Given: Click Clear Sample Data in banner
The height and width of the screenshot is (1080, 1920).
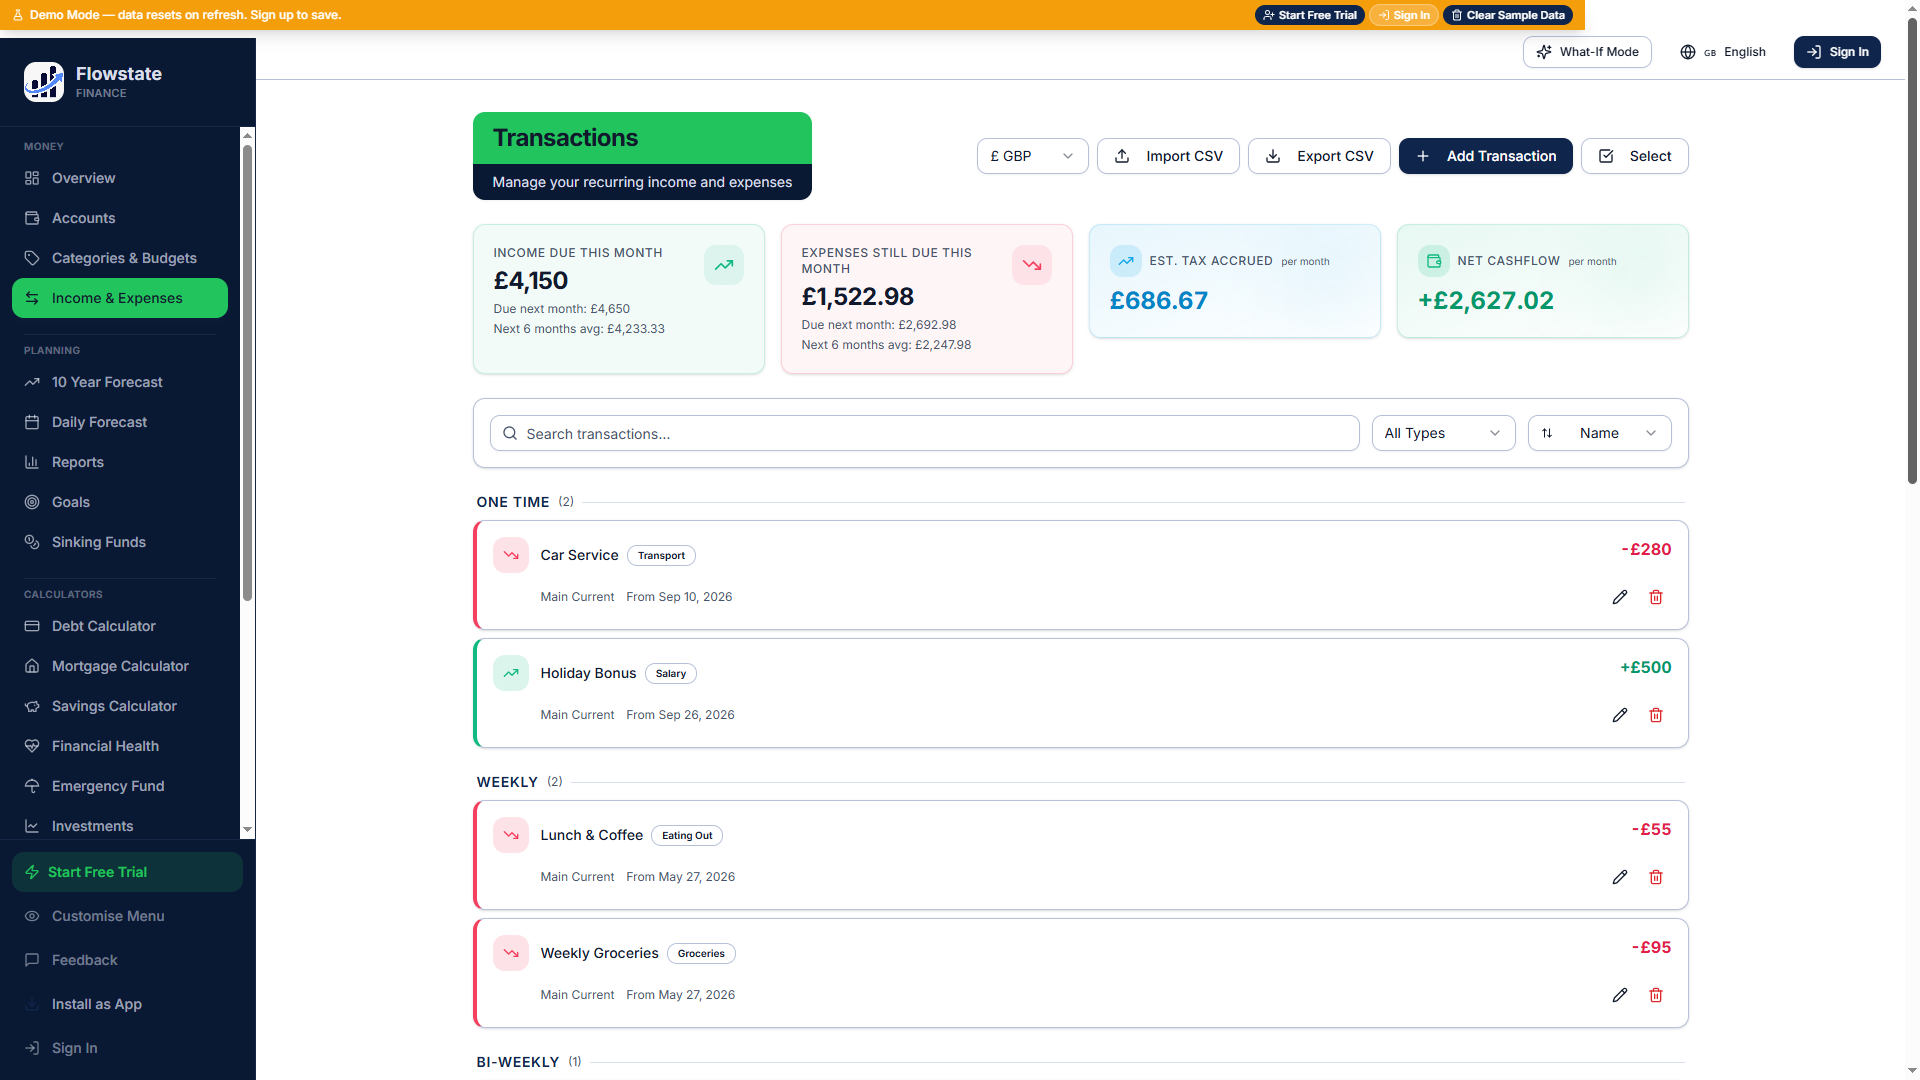Looking at the screenshot, I should (x=1507, y=15).
